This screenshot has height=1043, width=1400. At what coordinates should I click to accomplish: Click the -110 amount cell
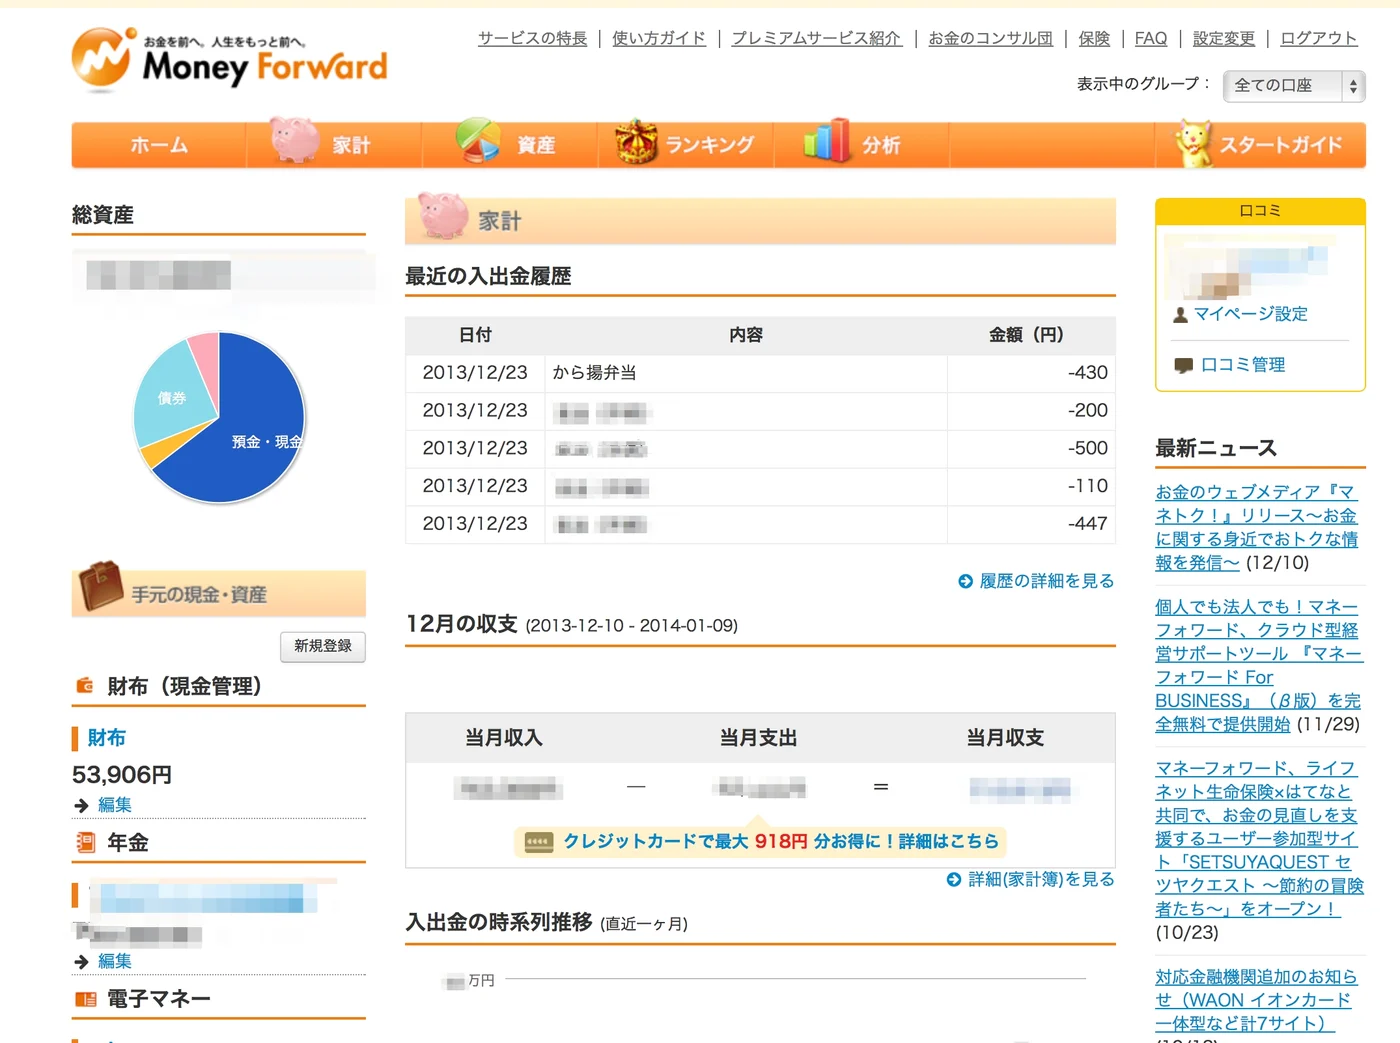tap(1031, 486)
